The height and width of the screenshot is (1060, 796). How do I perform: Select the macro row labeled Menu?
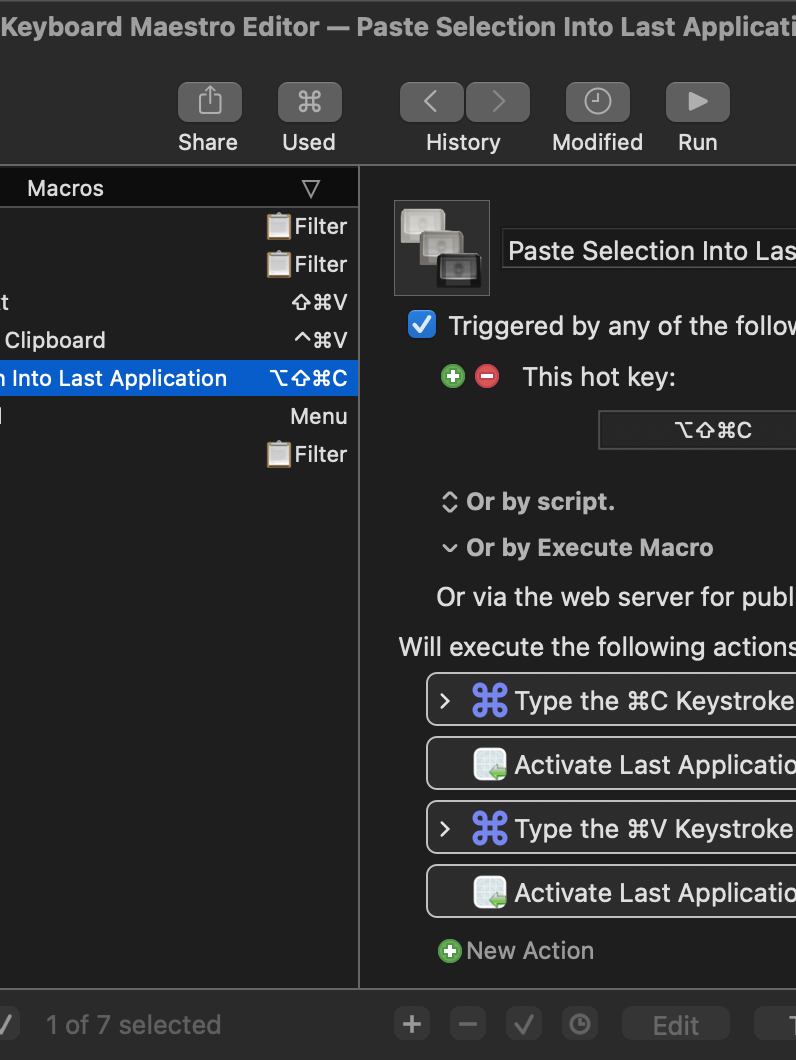(179, 416)
